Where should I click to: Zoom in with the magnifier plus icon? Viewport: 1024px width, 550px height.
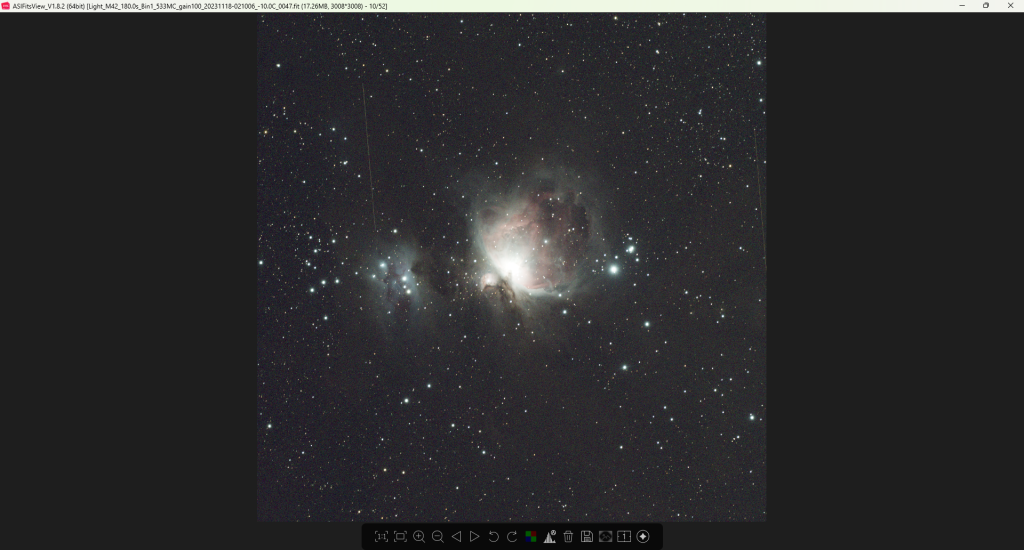(419, 537)
